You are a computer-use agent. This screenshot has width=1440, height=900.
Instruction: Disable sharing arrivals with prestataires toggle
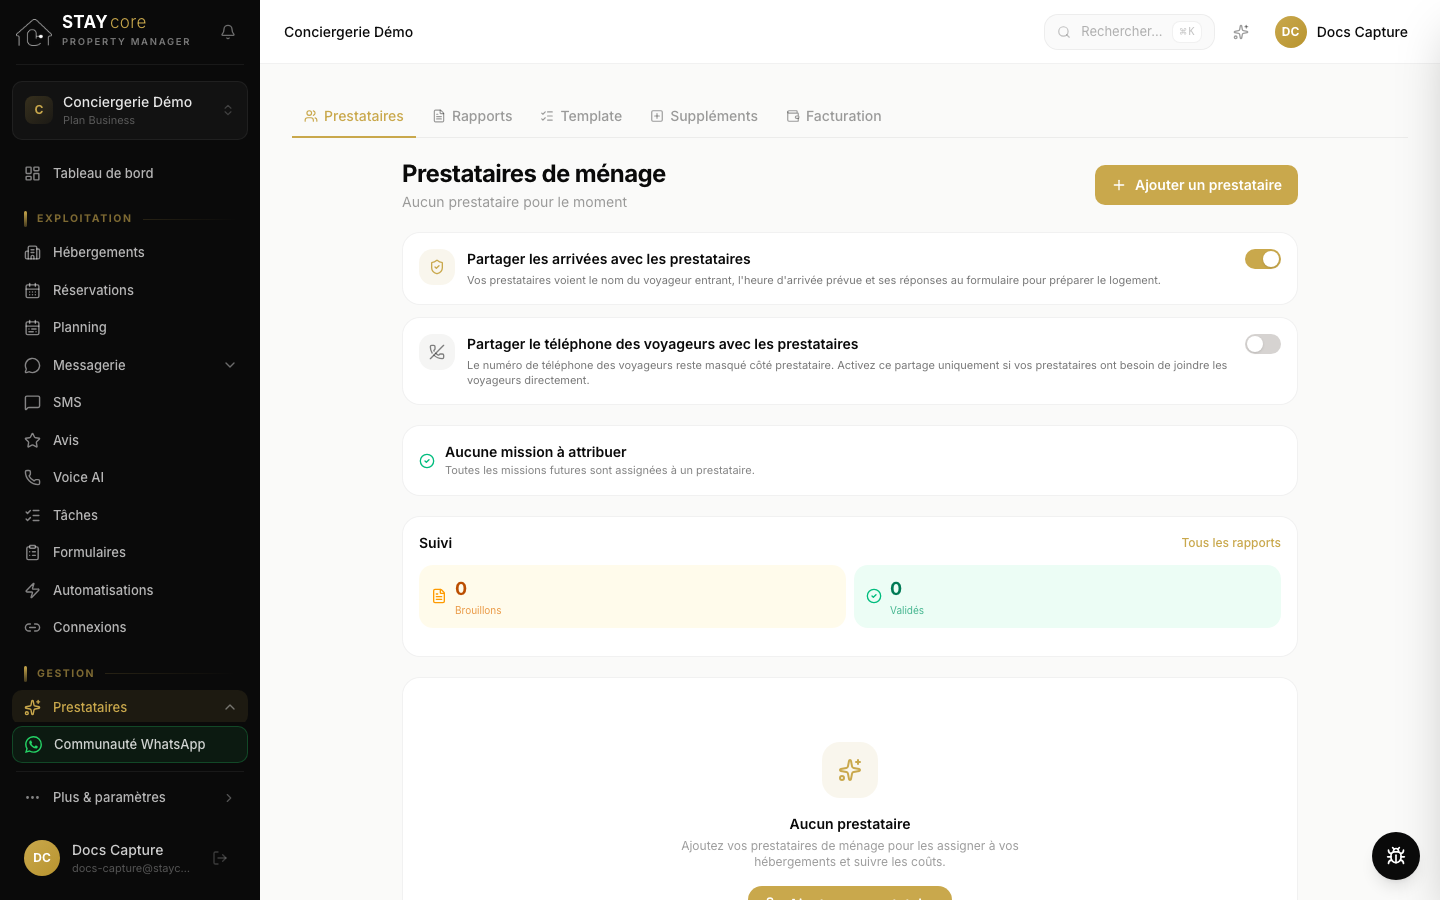[x=1263, y=259]
